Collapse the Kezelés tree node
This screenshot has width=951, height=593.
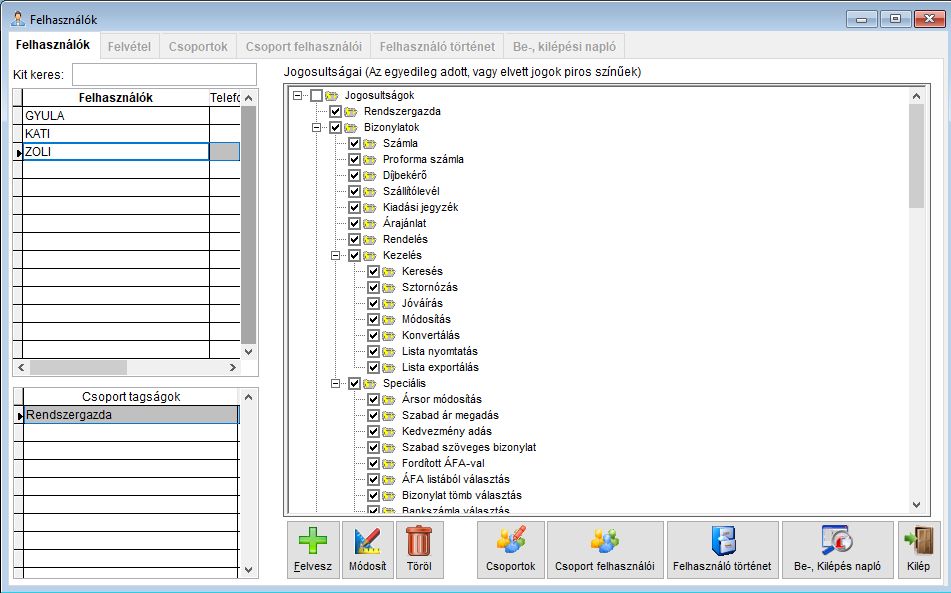pyautogui.click(x=335, y=256)
